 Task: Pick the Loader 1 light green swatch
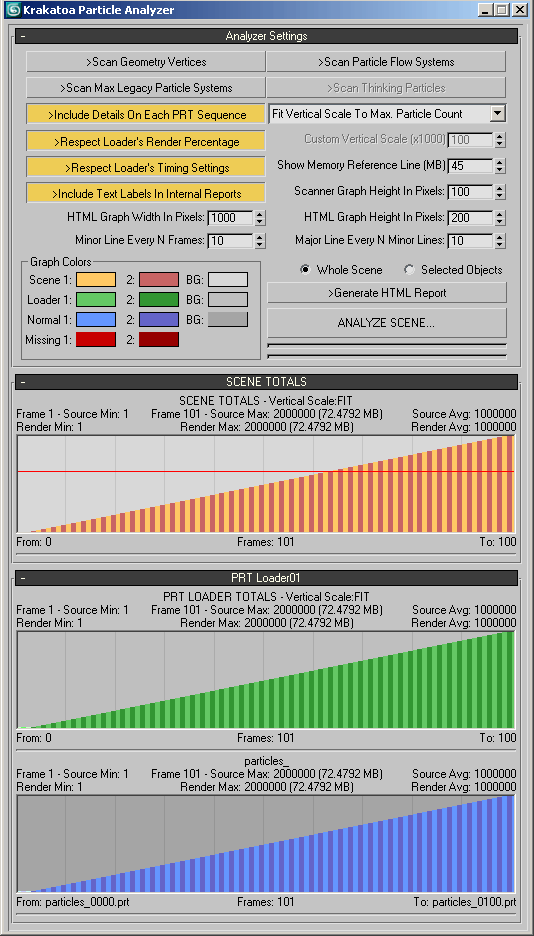(x=96, y=300)
